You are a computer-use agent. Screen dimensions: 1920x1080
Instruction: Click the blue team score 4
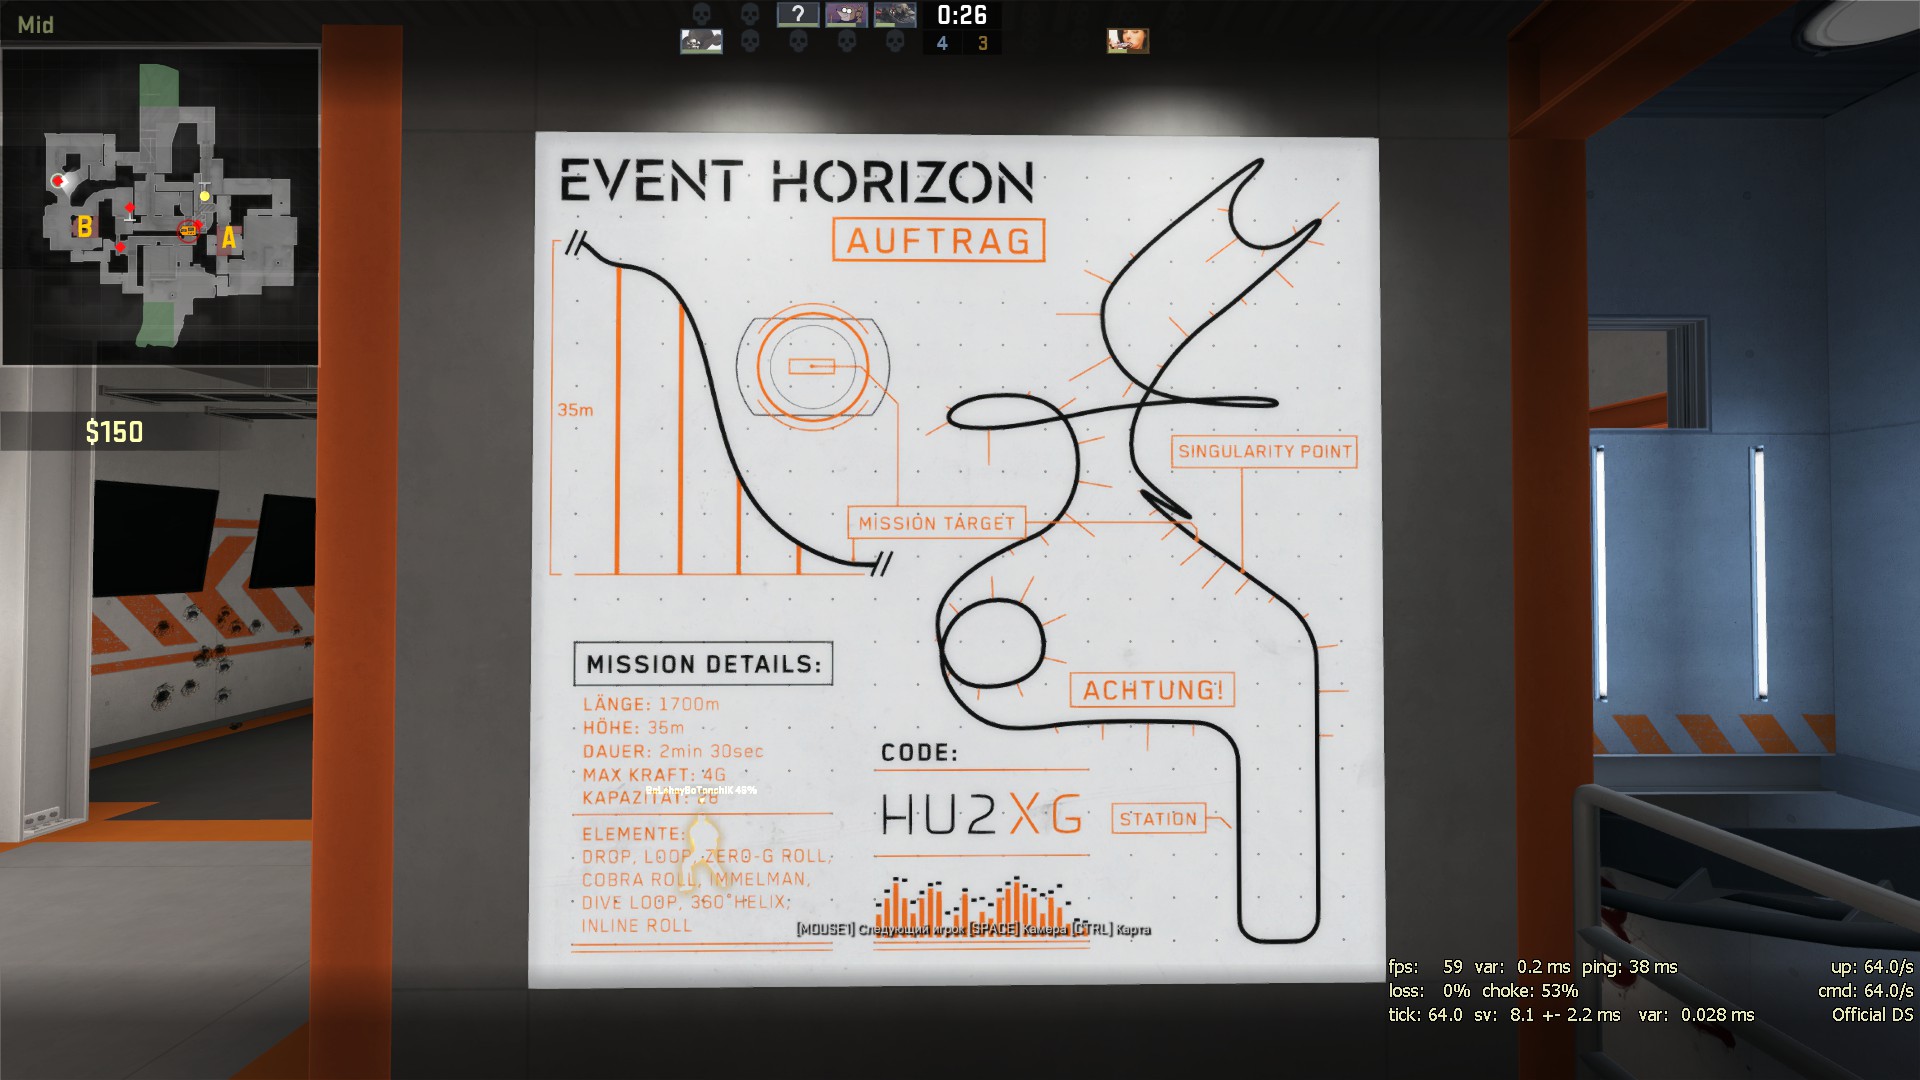[x=942, y=43]
